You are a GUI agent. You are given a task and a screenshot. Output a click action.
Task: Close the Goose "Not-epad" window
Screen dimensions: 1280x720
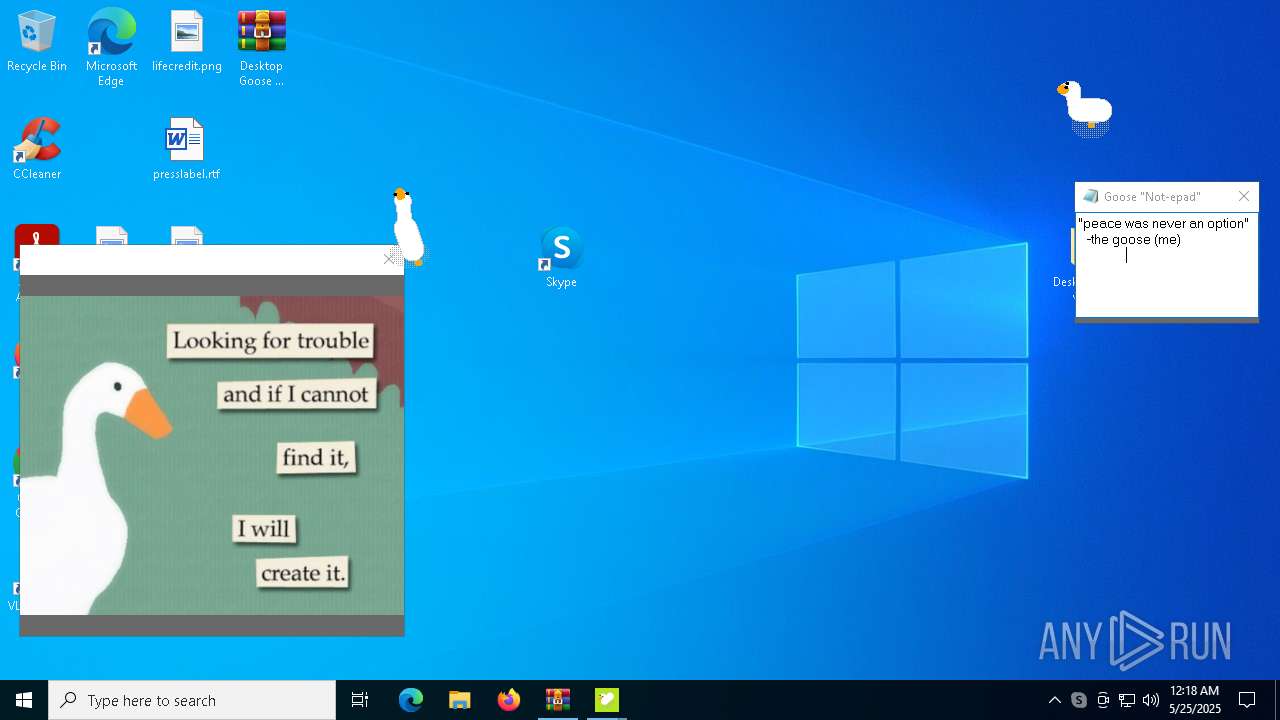(x=1244, y=196)
